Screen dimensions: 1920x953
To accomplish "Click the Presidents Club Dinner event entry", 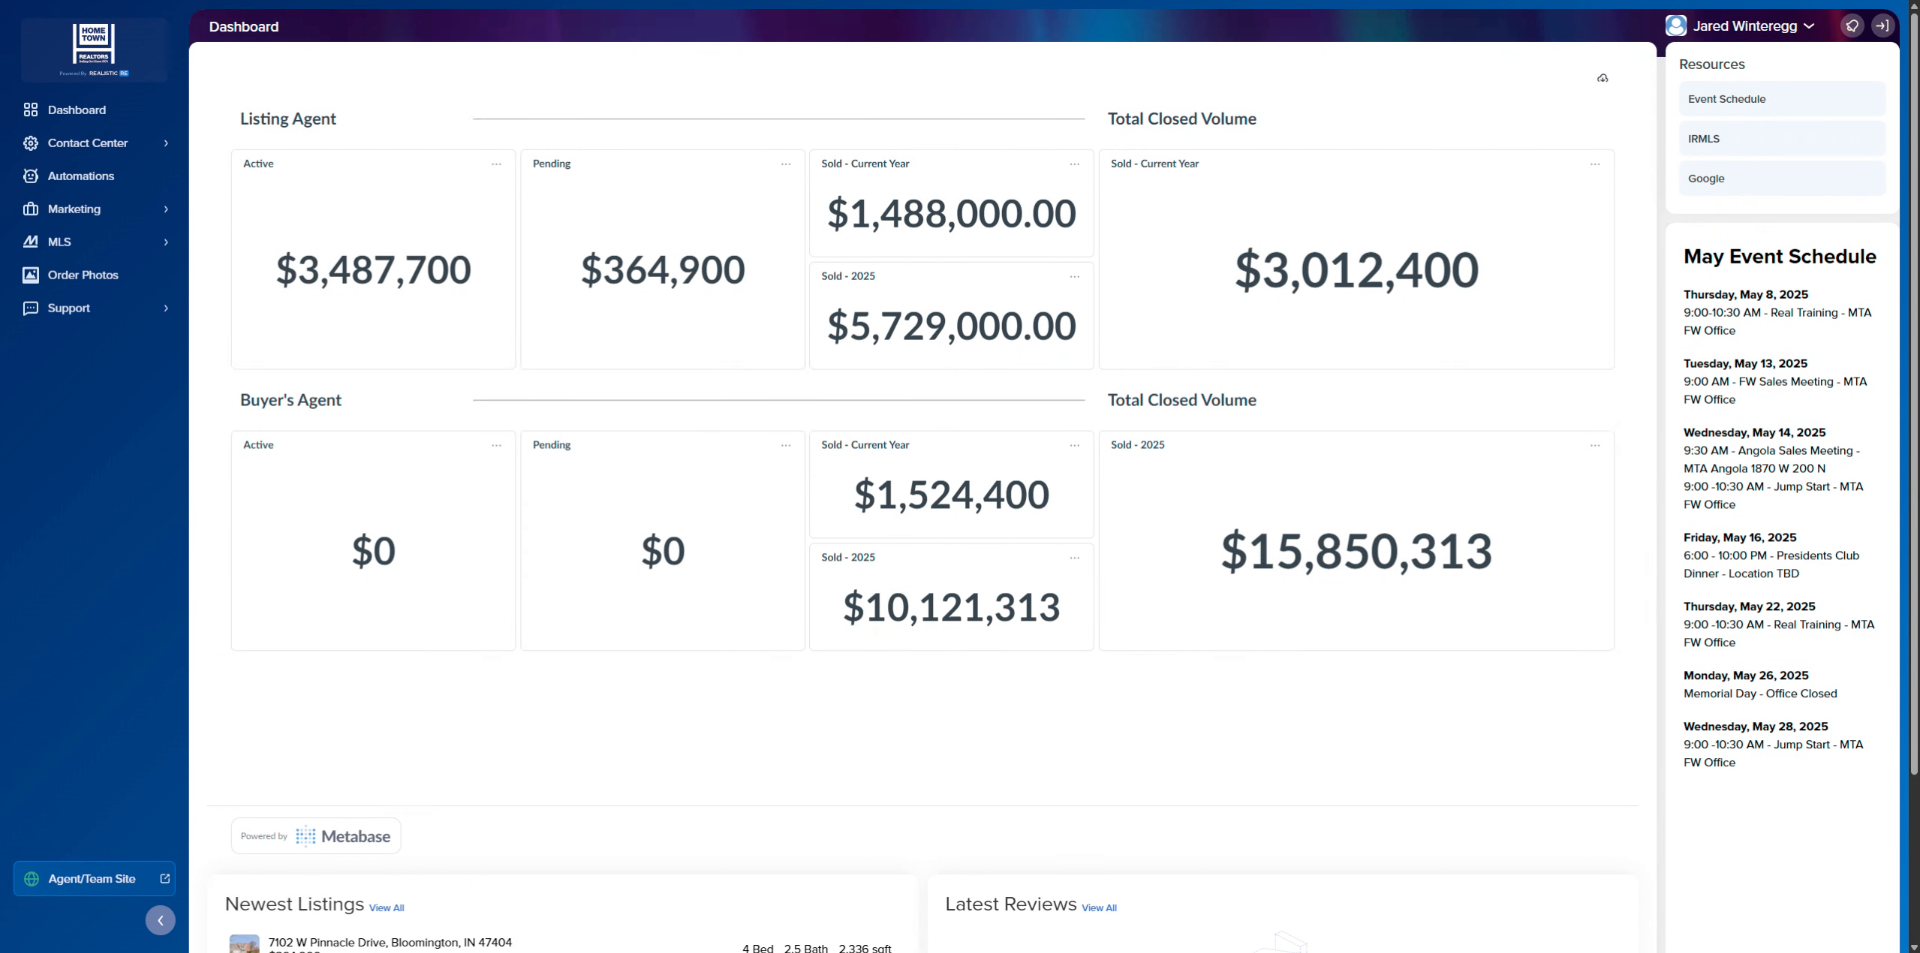I will click(1771, 565).
